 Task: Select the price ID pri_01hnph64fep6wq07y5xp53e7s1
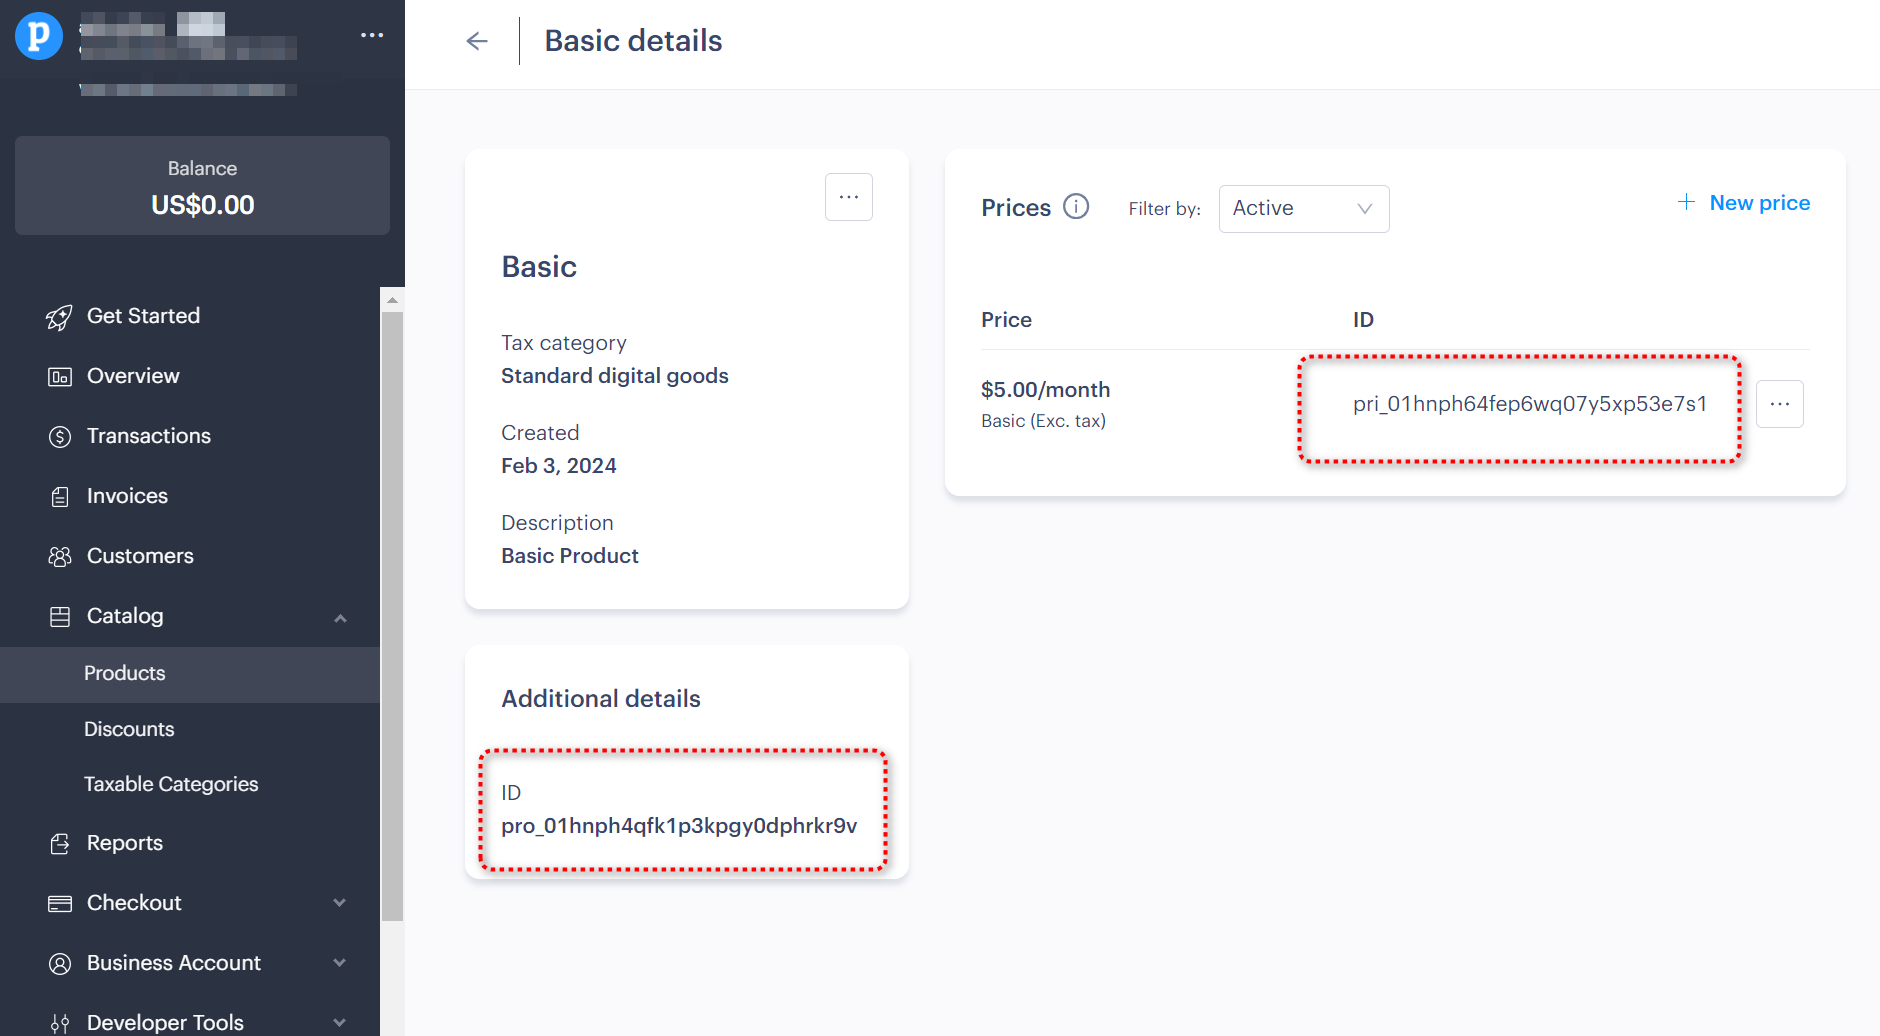click(1529, 404)
